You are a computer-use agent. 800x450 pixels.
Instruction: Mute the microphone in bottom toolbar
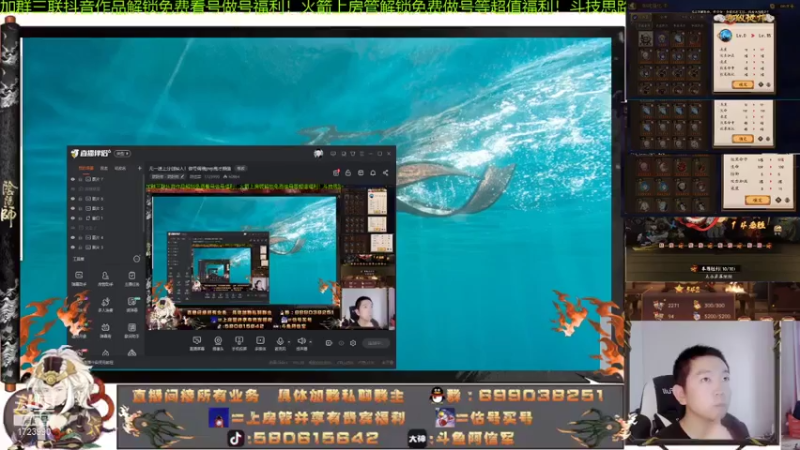tap(280, 341)
